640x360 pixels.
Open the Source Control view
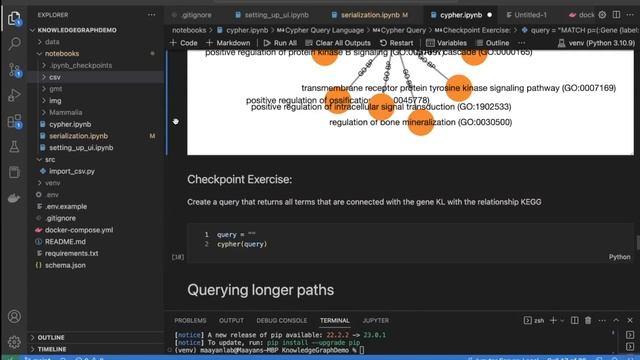pos(14,70)
